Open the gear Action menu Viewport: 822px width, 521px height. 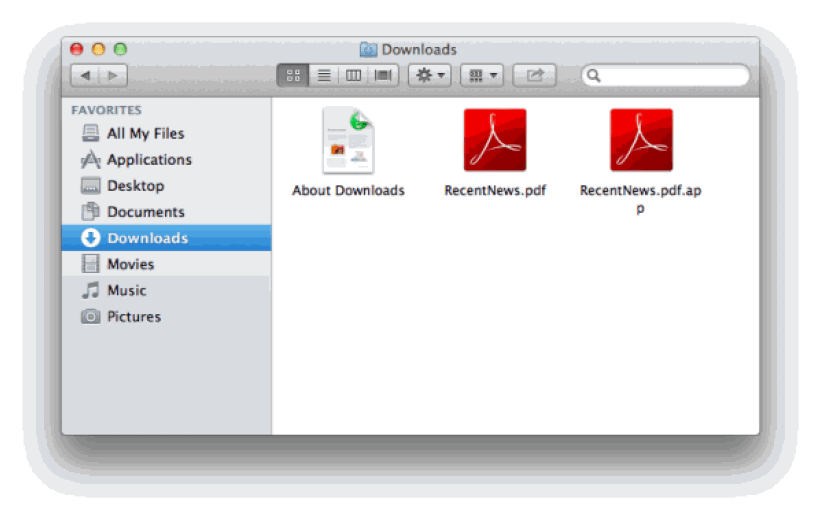point(430,75)
